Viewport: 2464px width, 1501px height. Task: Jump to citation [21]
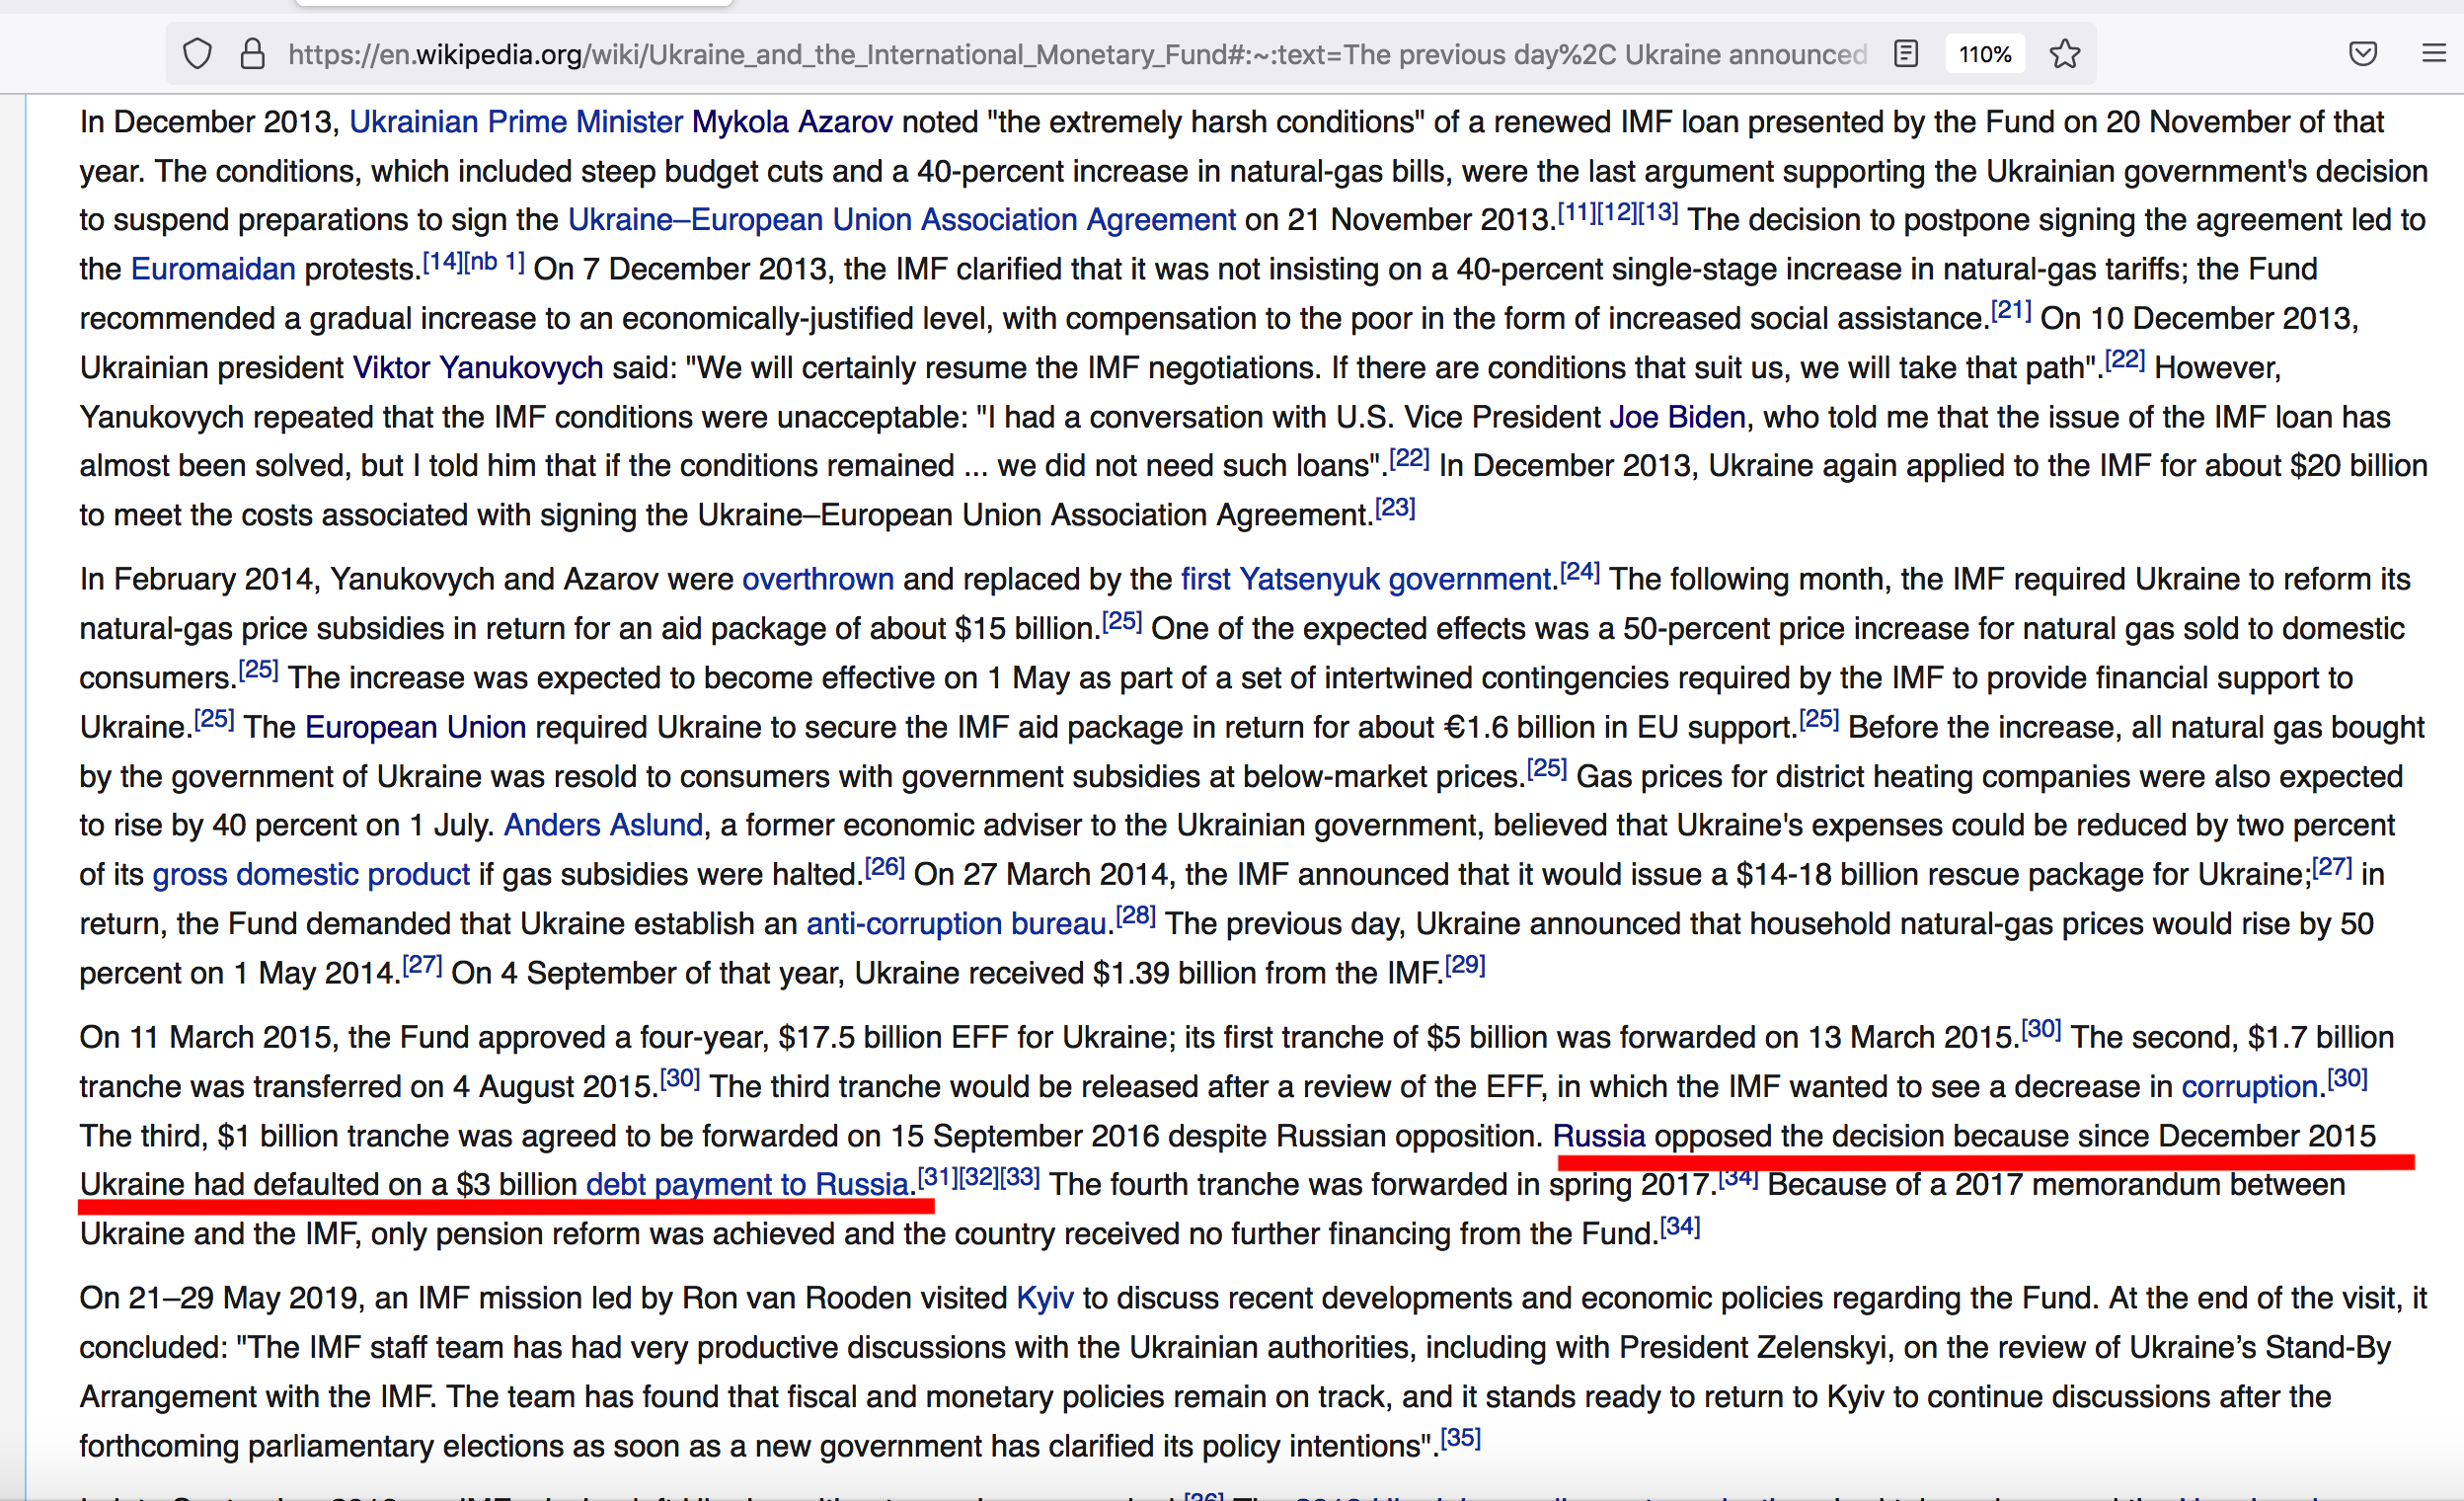coord(2011,311)
